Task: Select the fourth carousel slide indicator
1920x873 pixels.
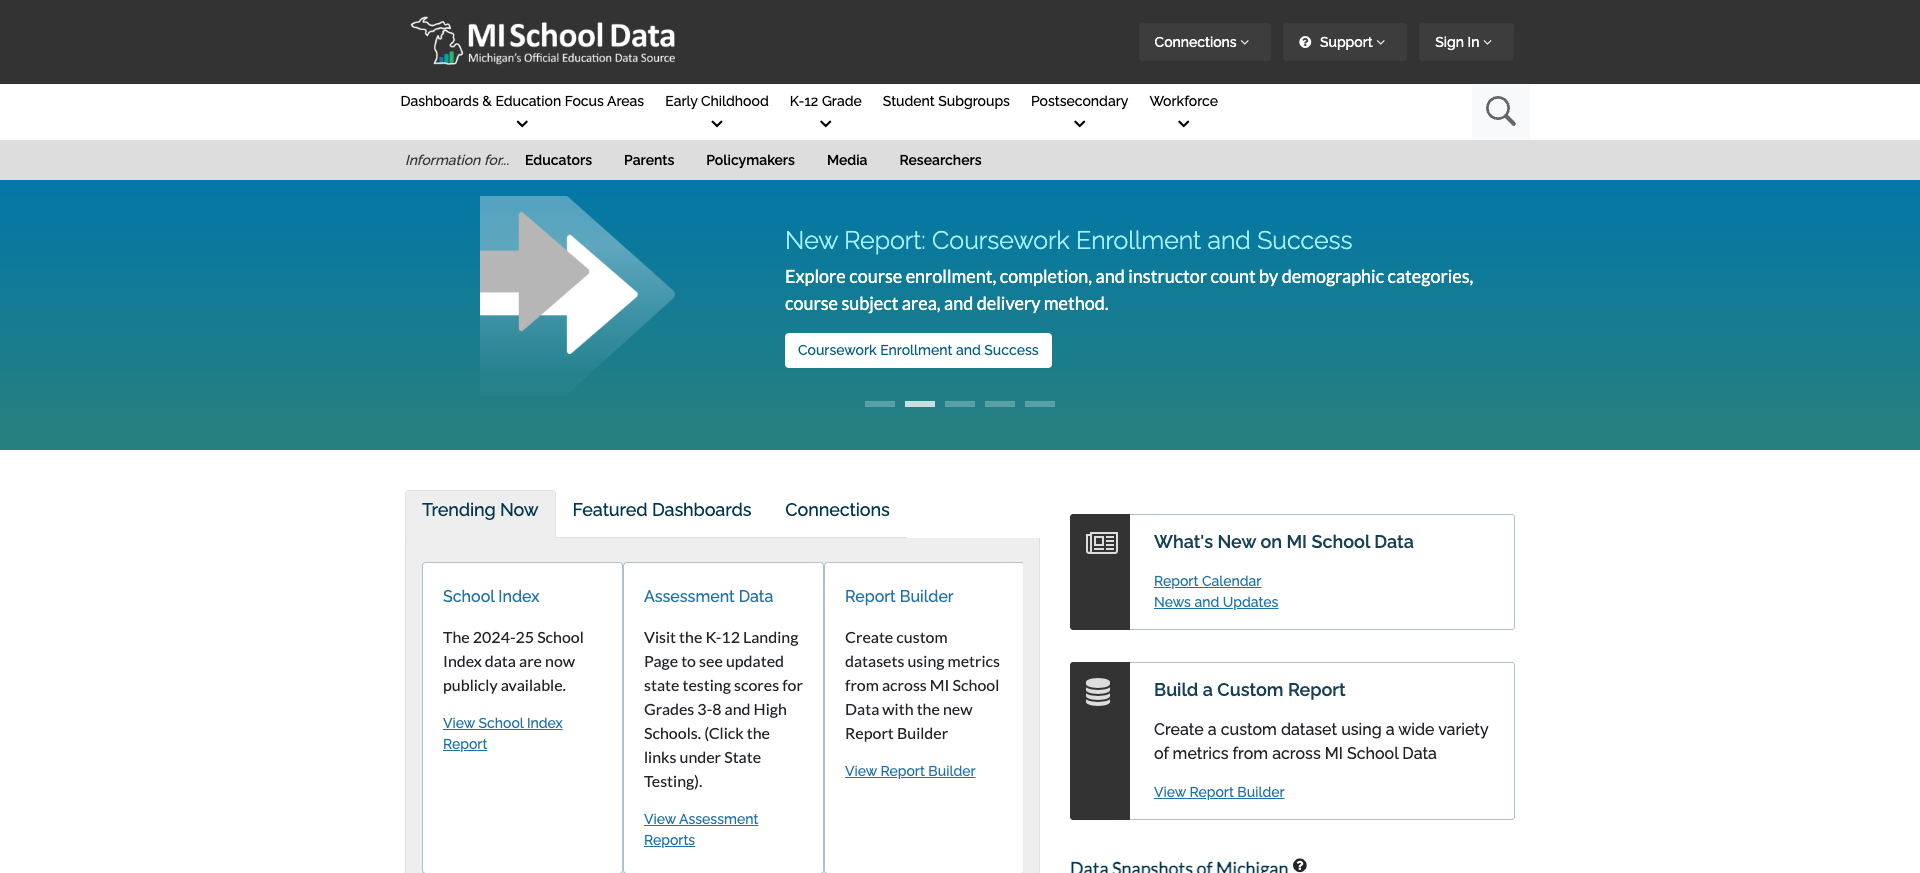Action: [1000, 404]
